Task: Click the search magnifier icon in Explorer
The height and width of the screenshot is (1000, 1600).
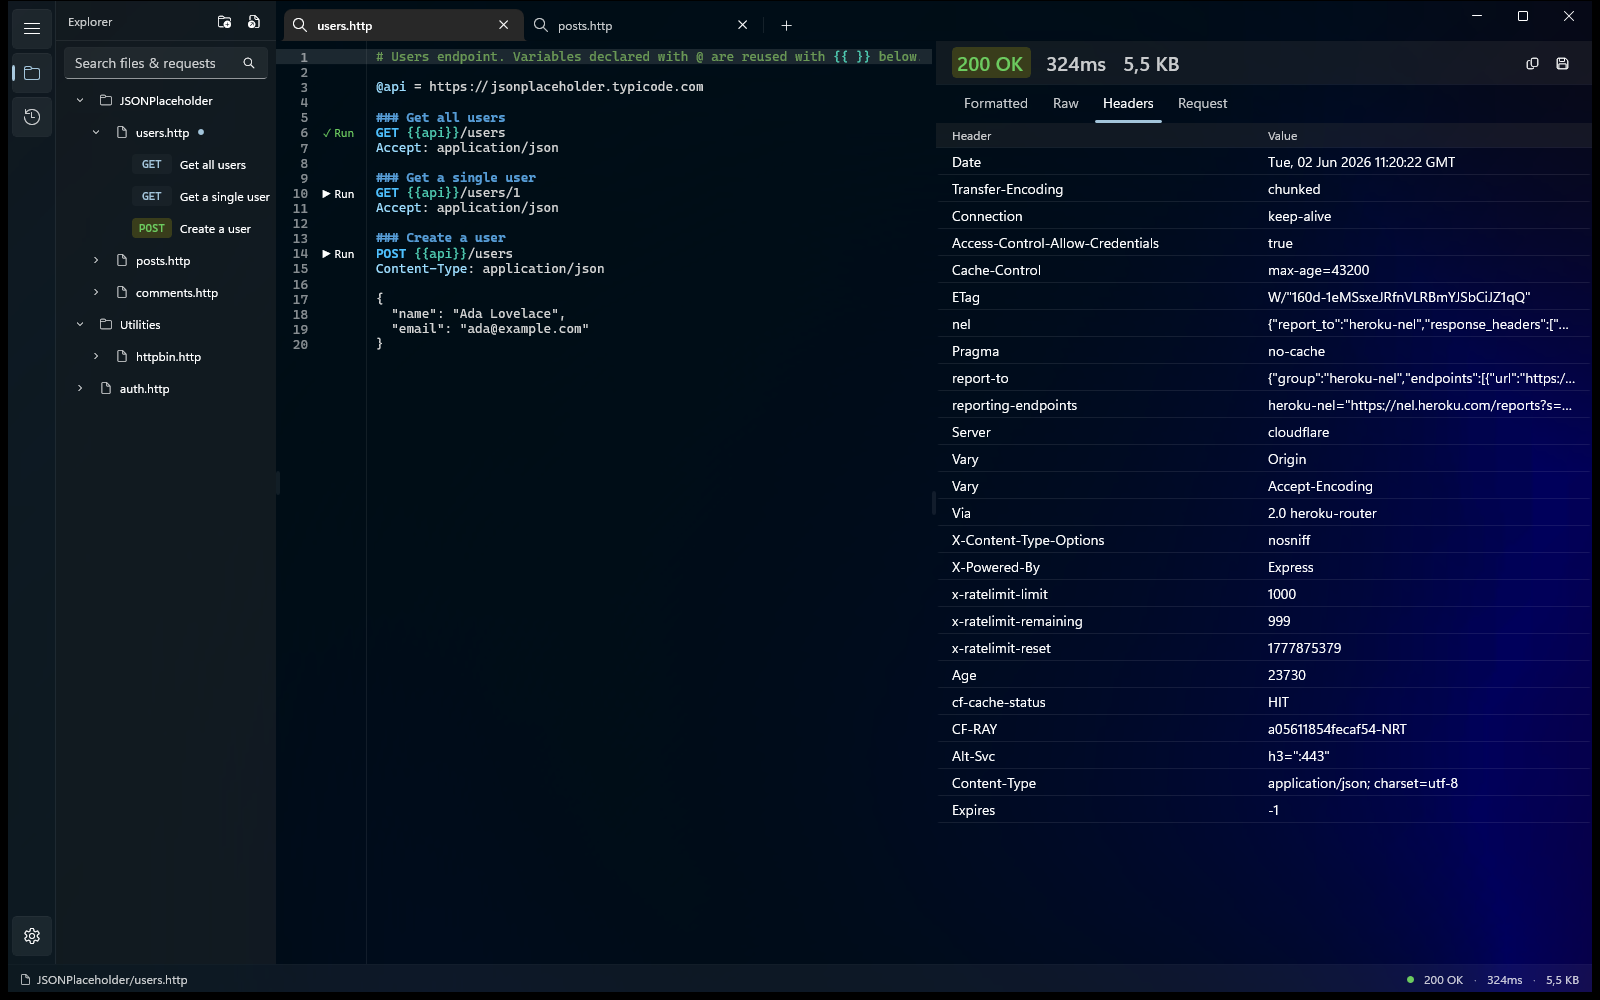Action: pos(249,63)
